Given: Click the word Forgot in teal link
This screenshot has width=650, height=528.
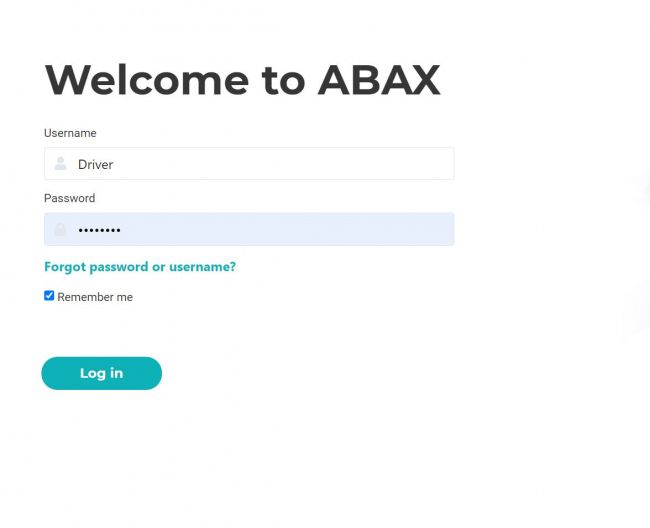Looking at the screenshot, I should coord(65,266).
